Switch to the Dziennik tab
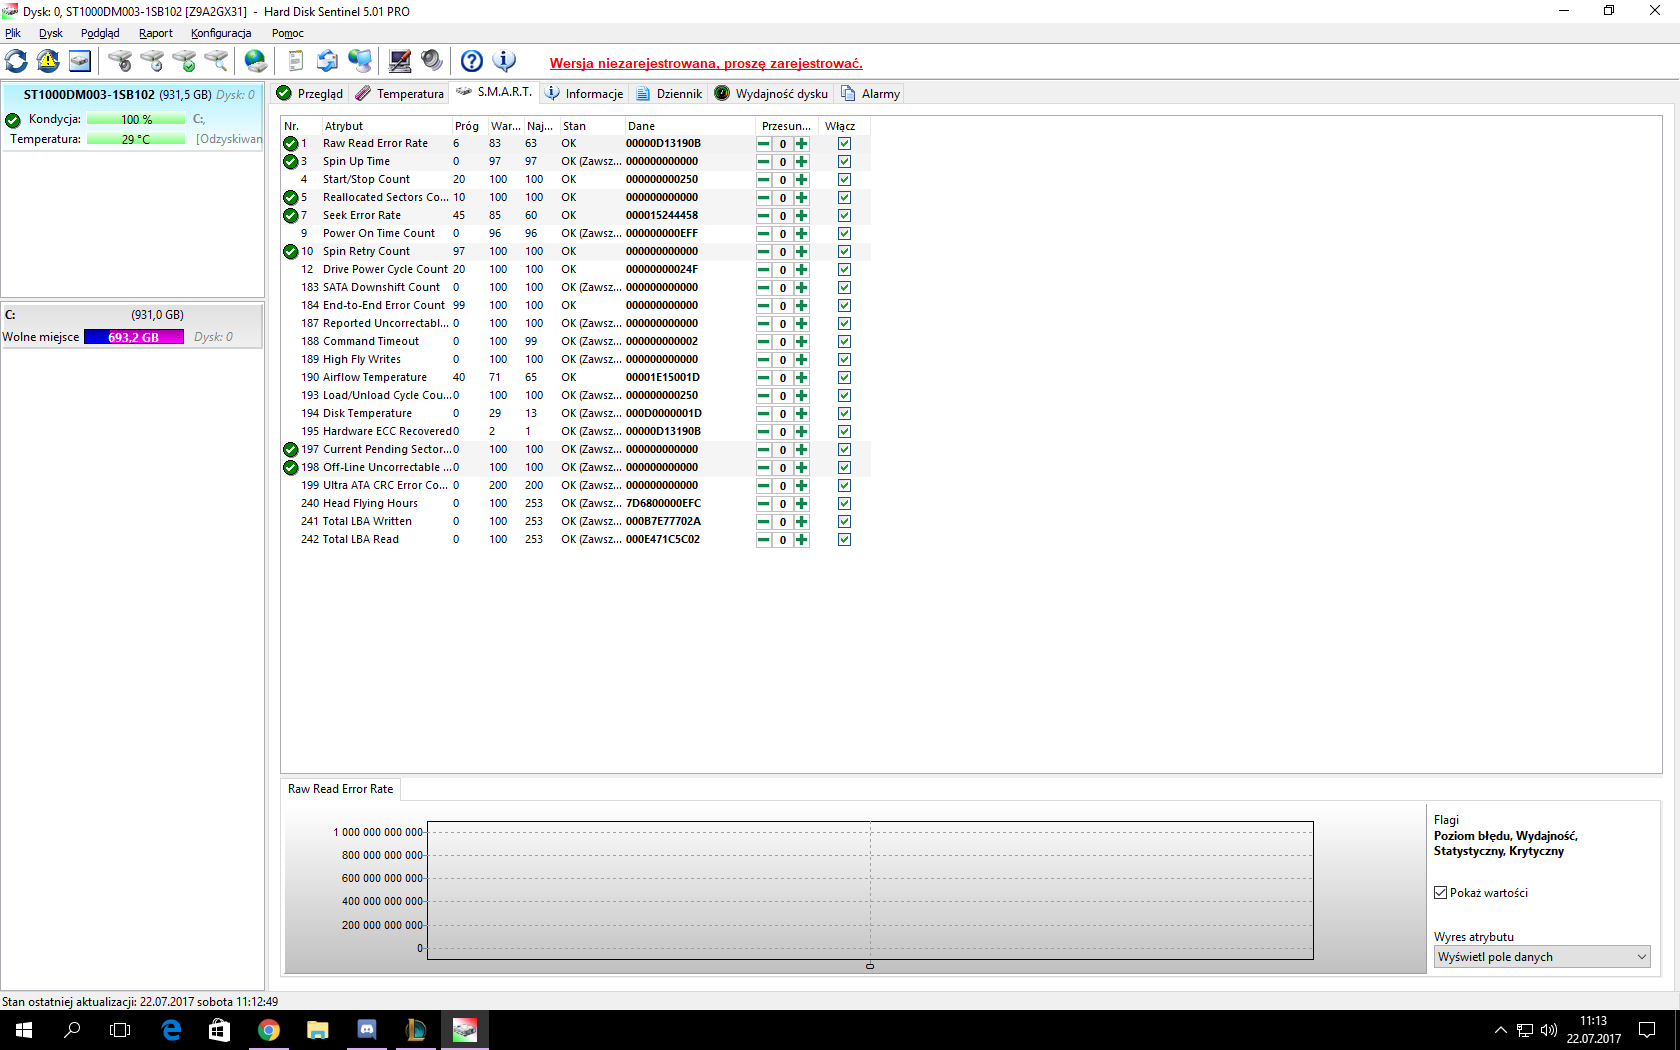Screen dimensions: 1680x1050 669,94
